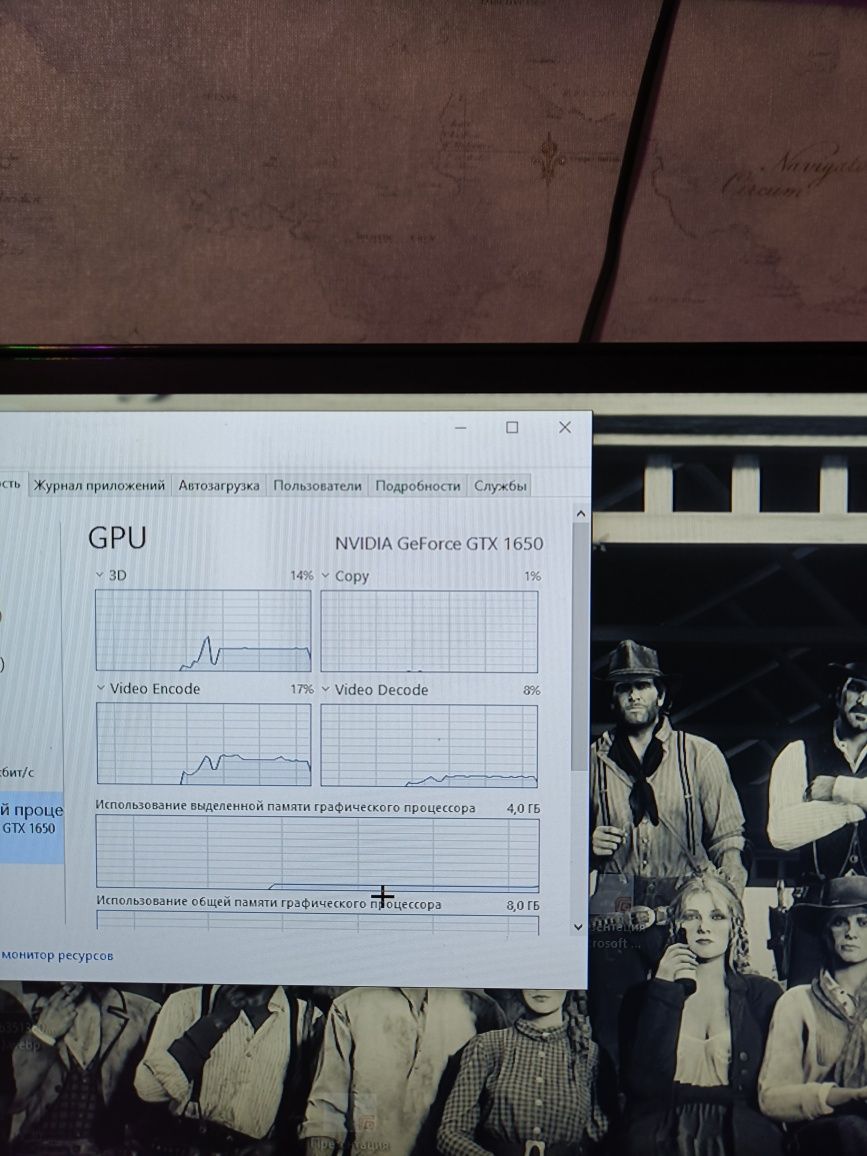This screenshot has height=1156, width=867.
Task: Open the Video Decode engine dropdown
Action: tap(325, 689)
